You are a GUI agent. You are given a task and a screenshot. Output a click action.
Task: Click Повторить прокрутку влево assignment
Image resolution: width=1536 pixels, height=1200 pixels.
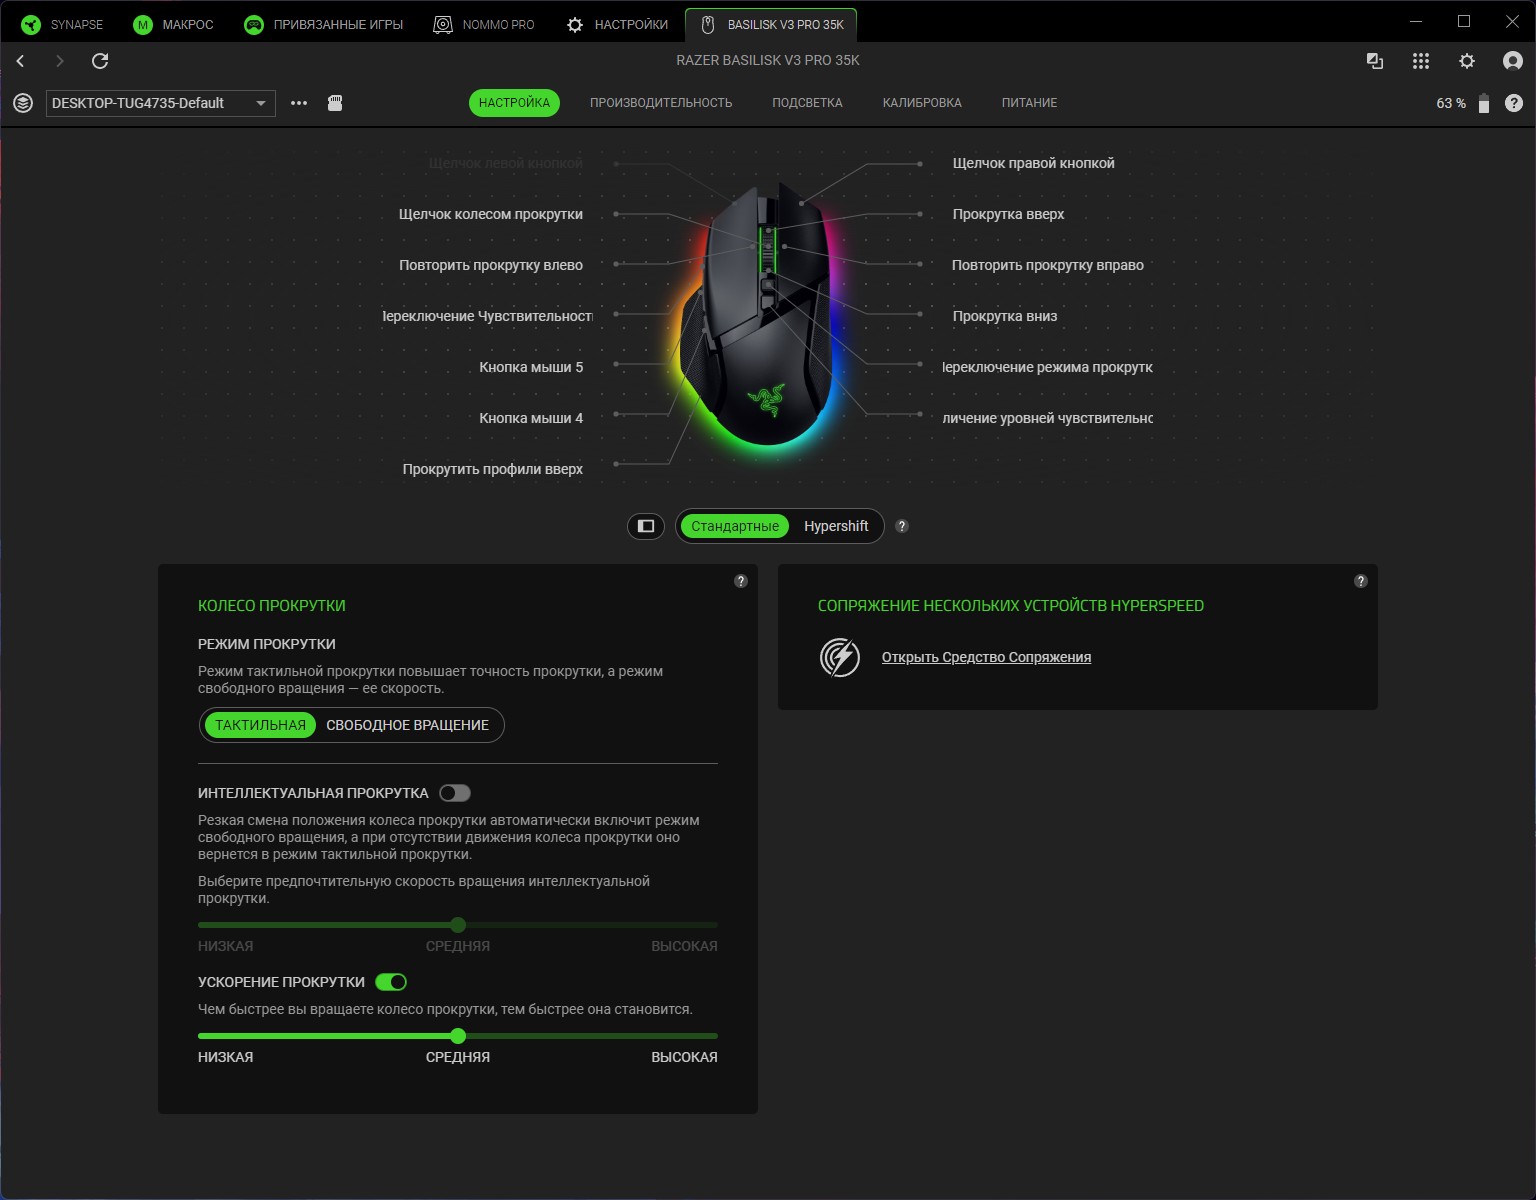coord(490,265)
